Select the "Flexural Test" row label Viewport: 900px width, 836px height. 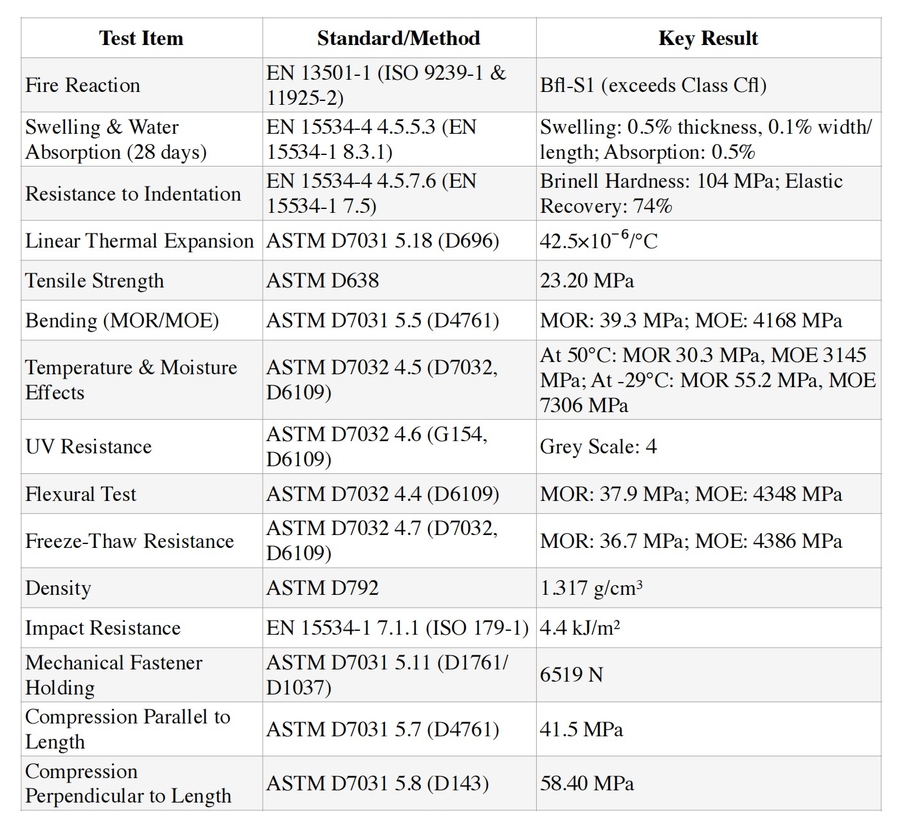81,494
